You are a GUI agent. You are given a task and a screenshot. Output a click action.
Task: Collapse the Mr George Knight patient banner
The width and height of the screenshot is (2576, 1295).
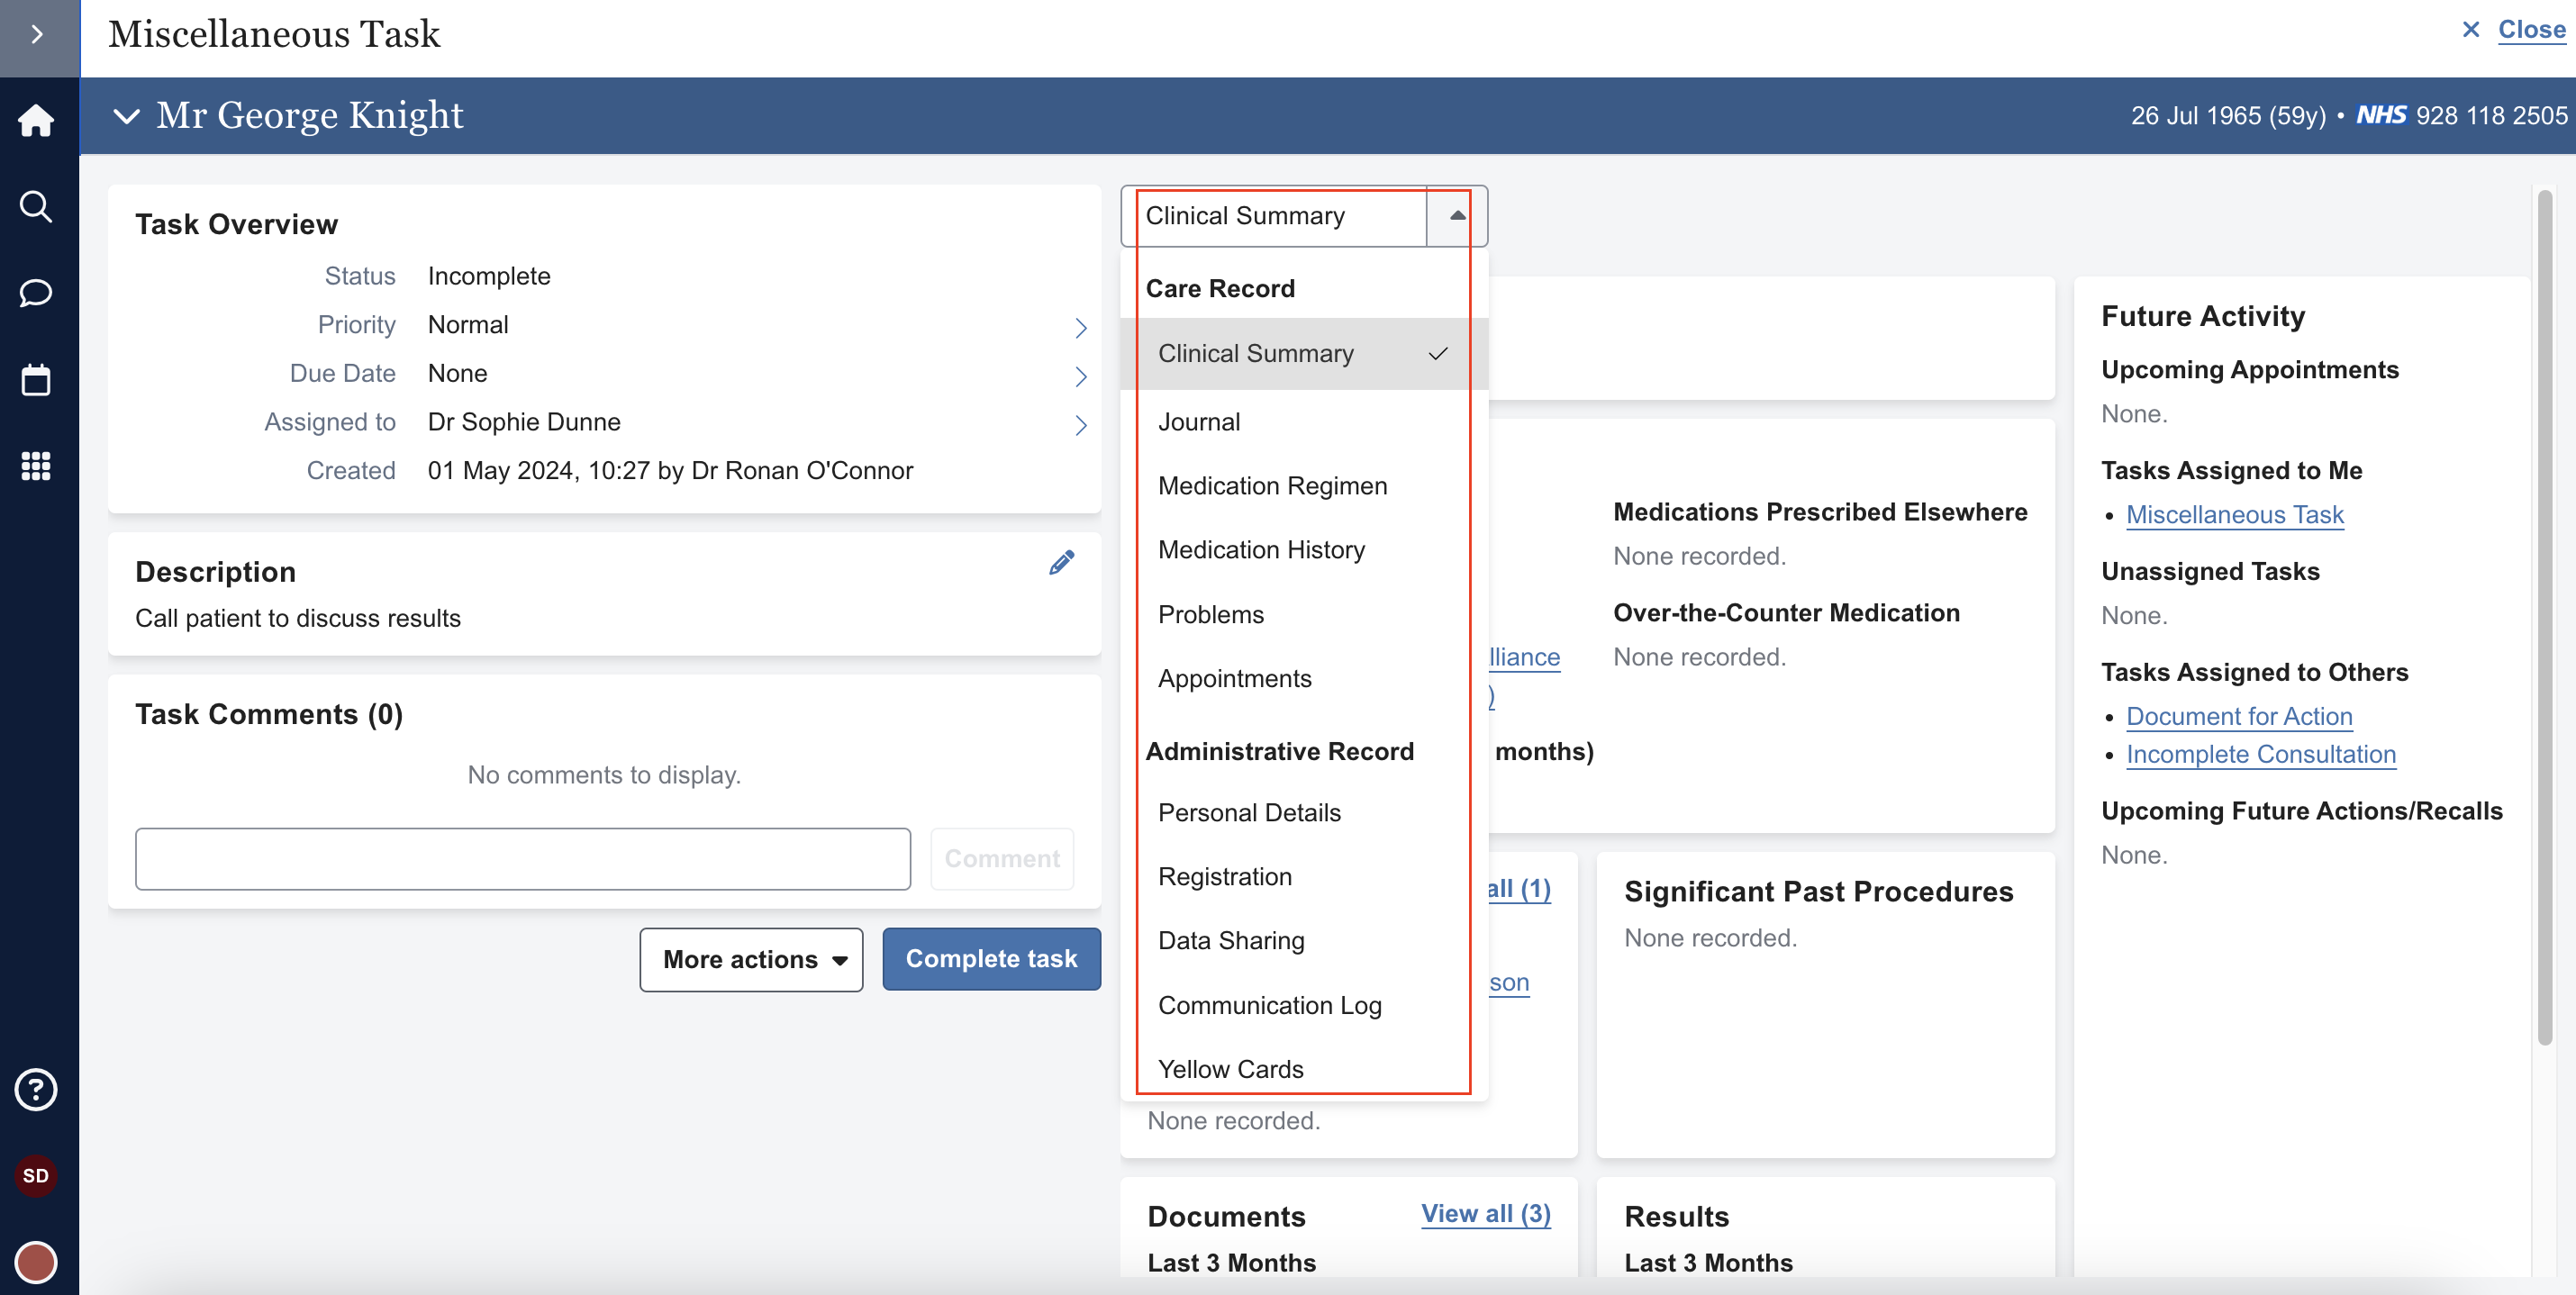point(126,116)
